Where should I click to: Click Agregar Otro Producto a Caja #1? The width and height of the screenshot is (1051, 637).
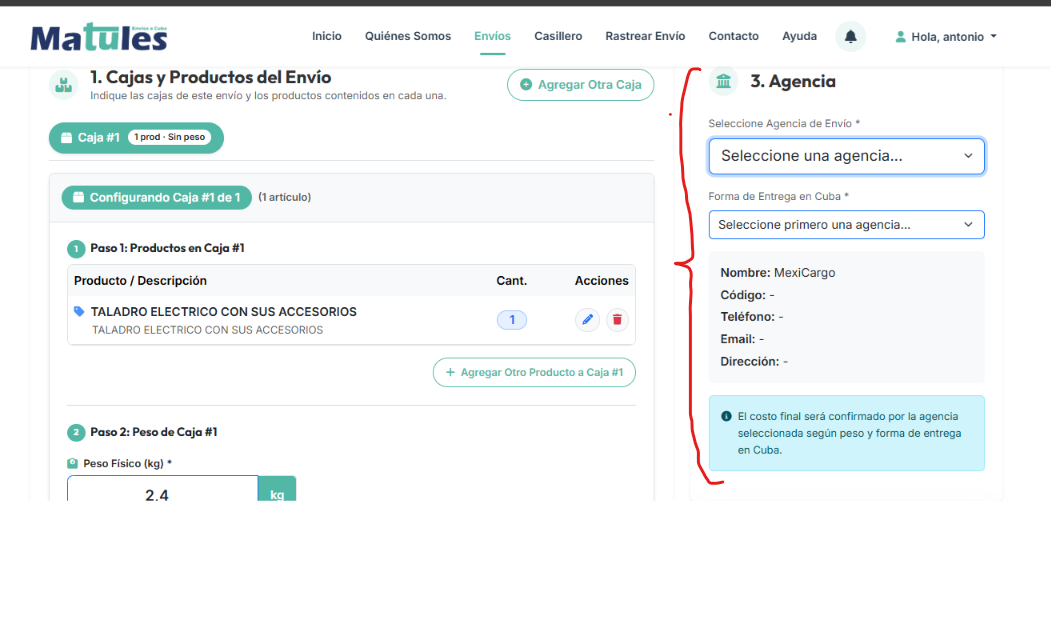[534, 372]
